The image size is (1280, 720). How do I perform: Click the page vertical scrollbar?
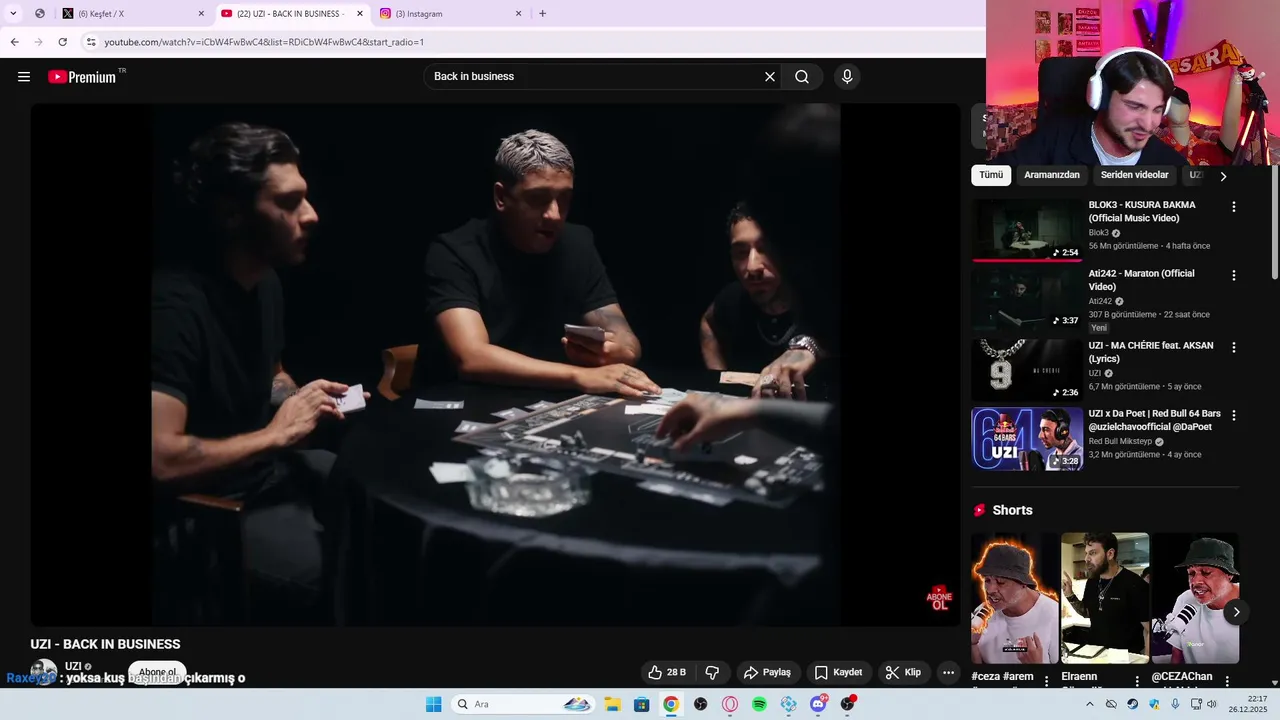coord(1274,224)
